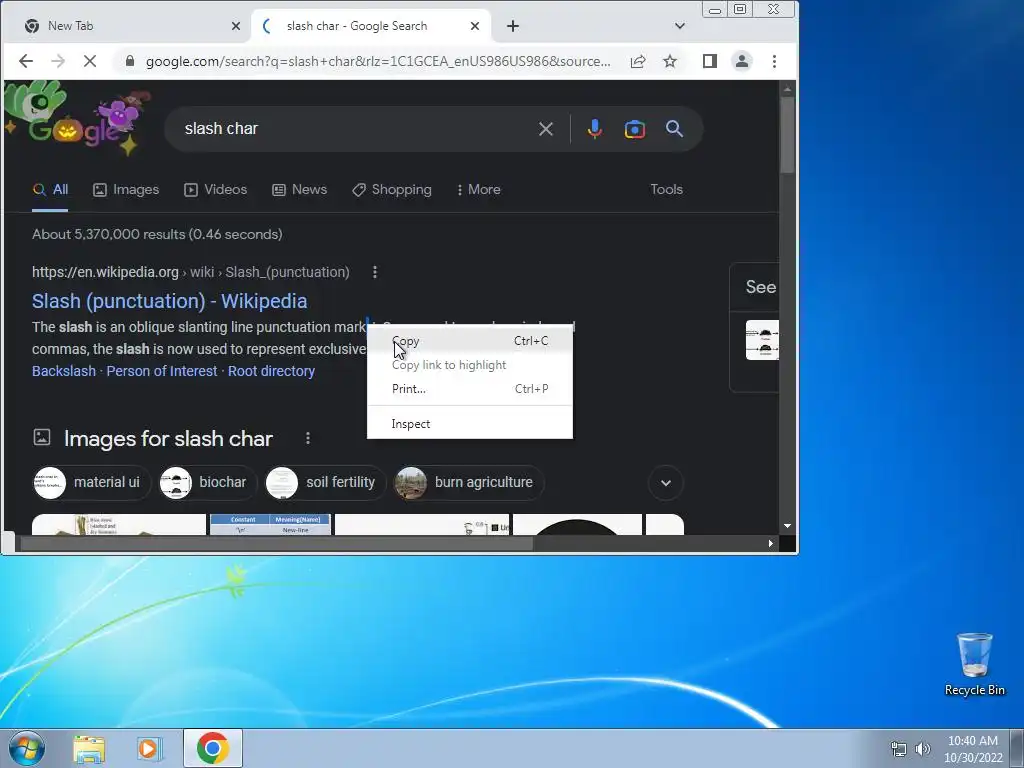The width and height of the screenshot is (1024, 768).
Task: Stop loading the page with X button
Action: pos(90,61)
